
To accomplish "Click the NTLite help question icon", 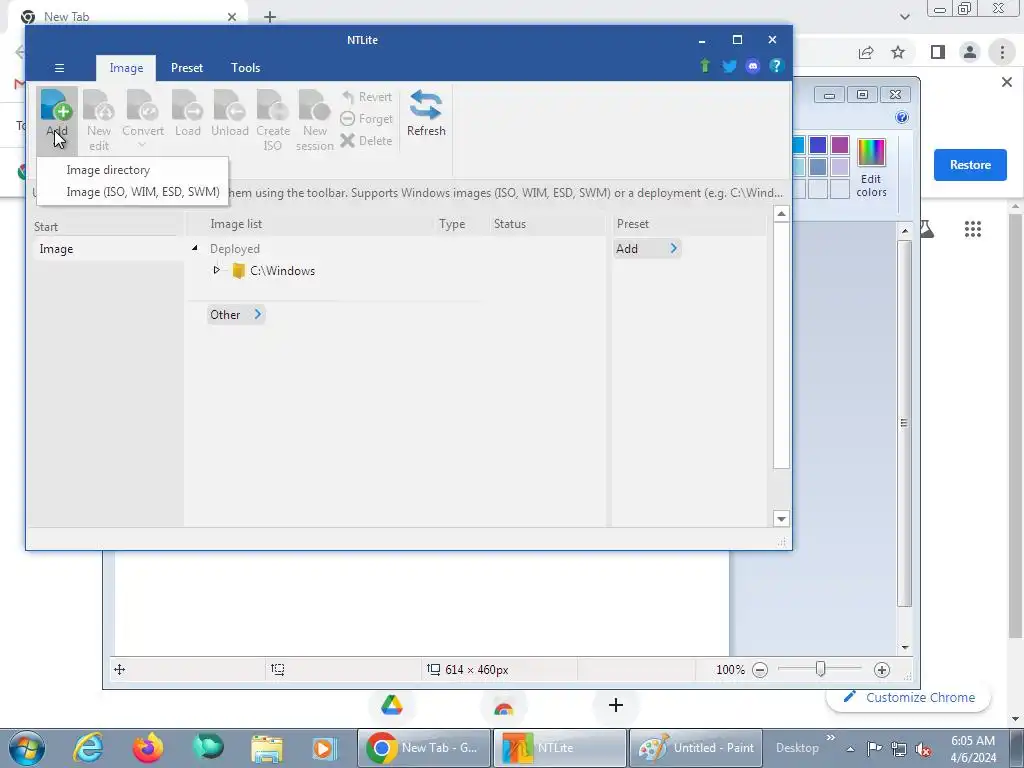I will click(x=776, y=66).
